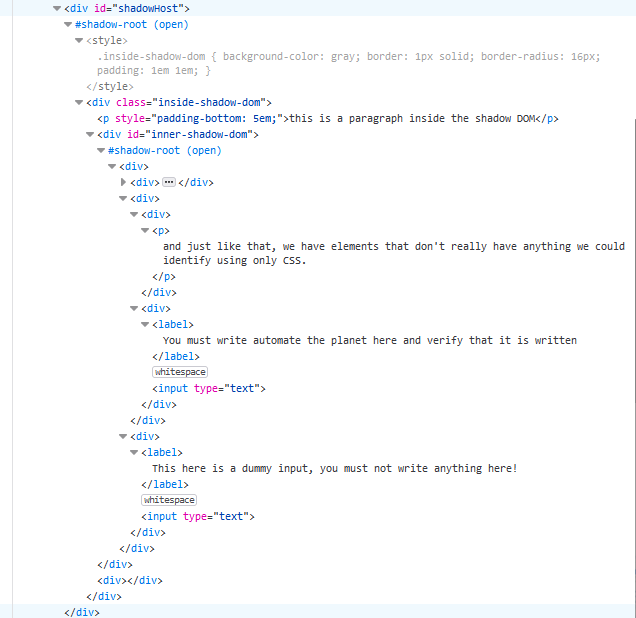The height and width of the screenshot is (618, 636).
Task: Collapse the shadowHost div node
Action: pyautogui.click(x=57, y=9)
